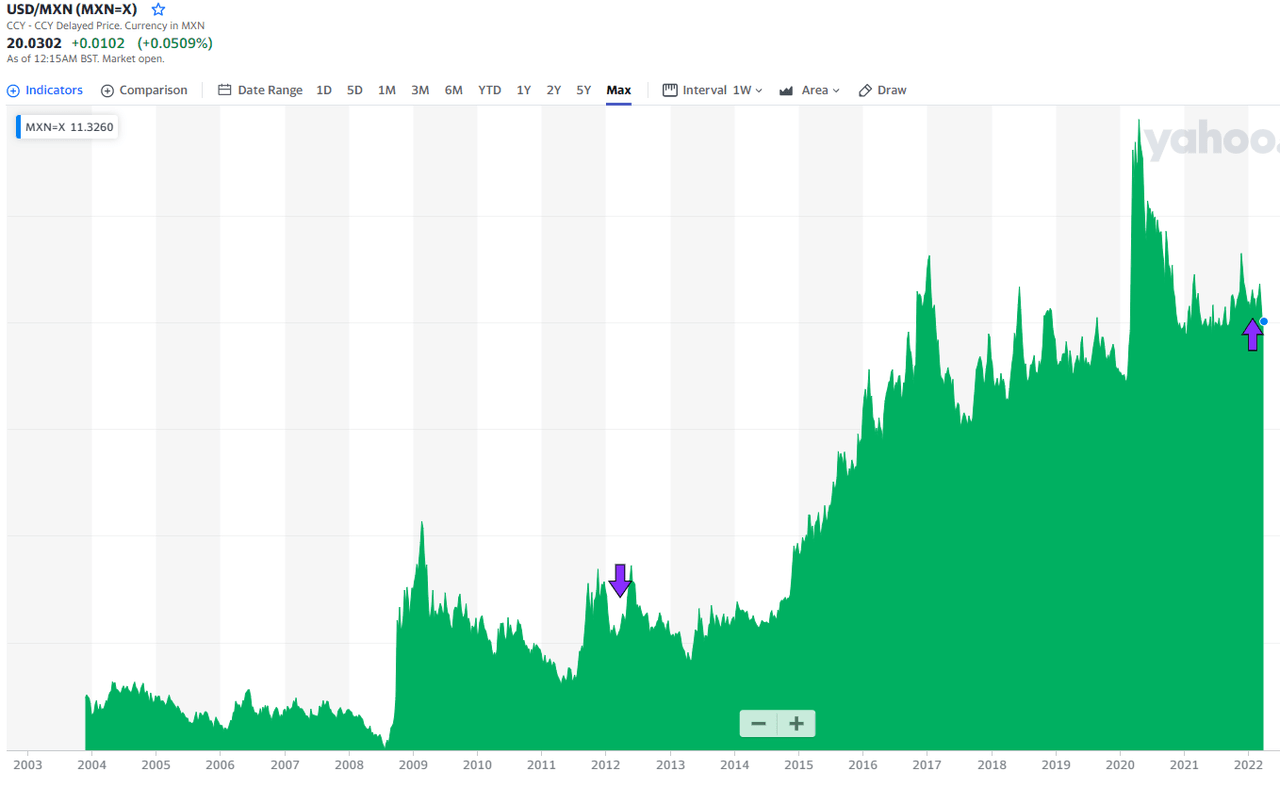Select the 1M range
Screen dimensions: 1280x804
tap(387, 90)
